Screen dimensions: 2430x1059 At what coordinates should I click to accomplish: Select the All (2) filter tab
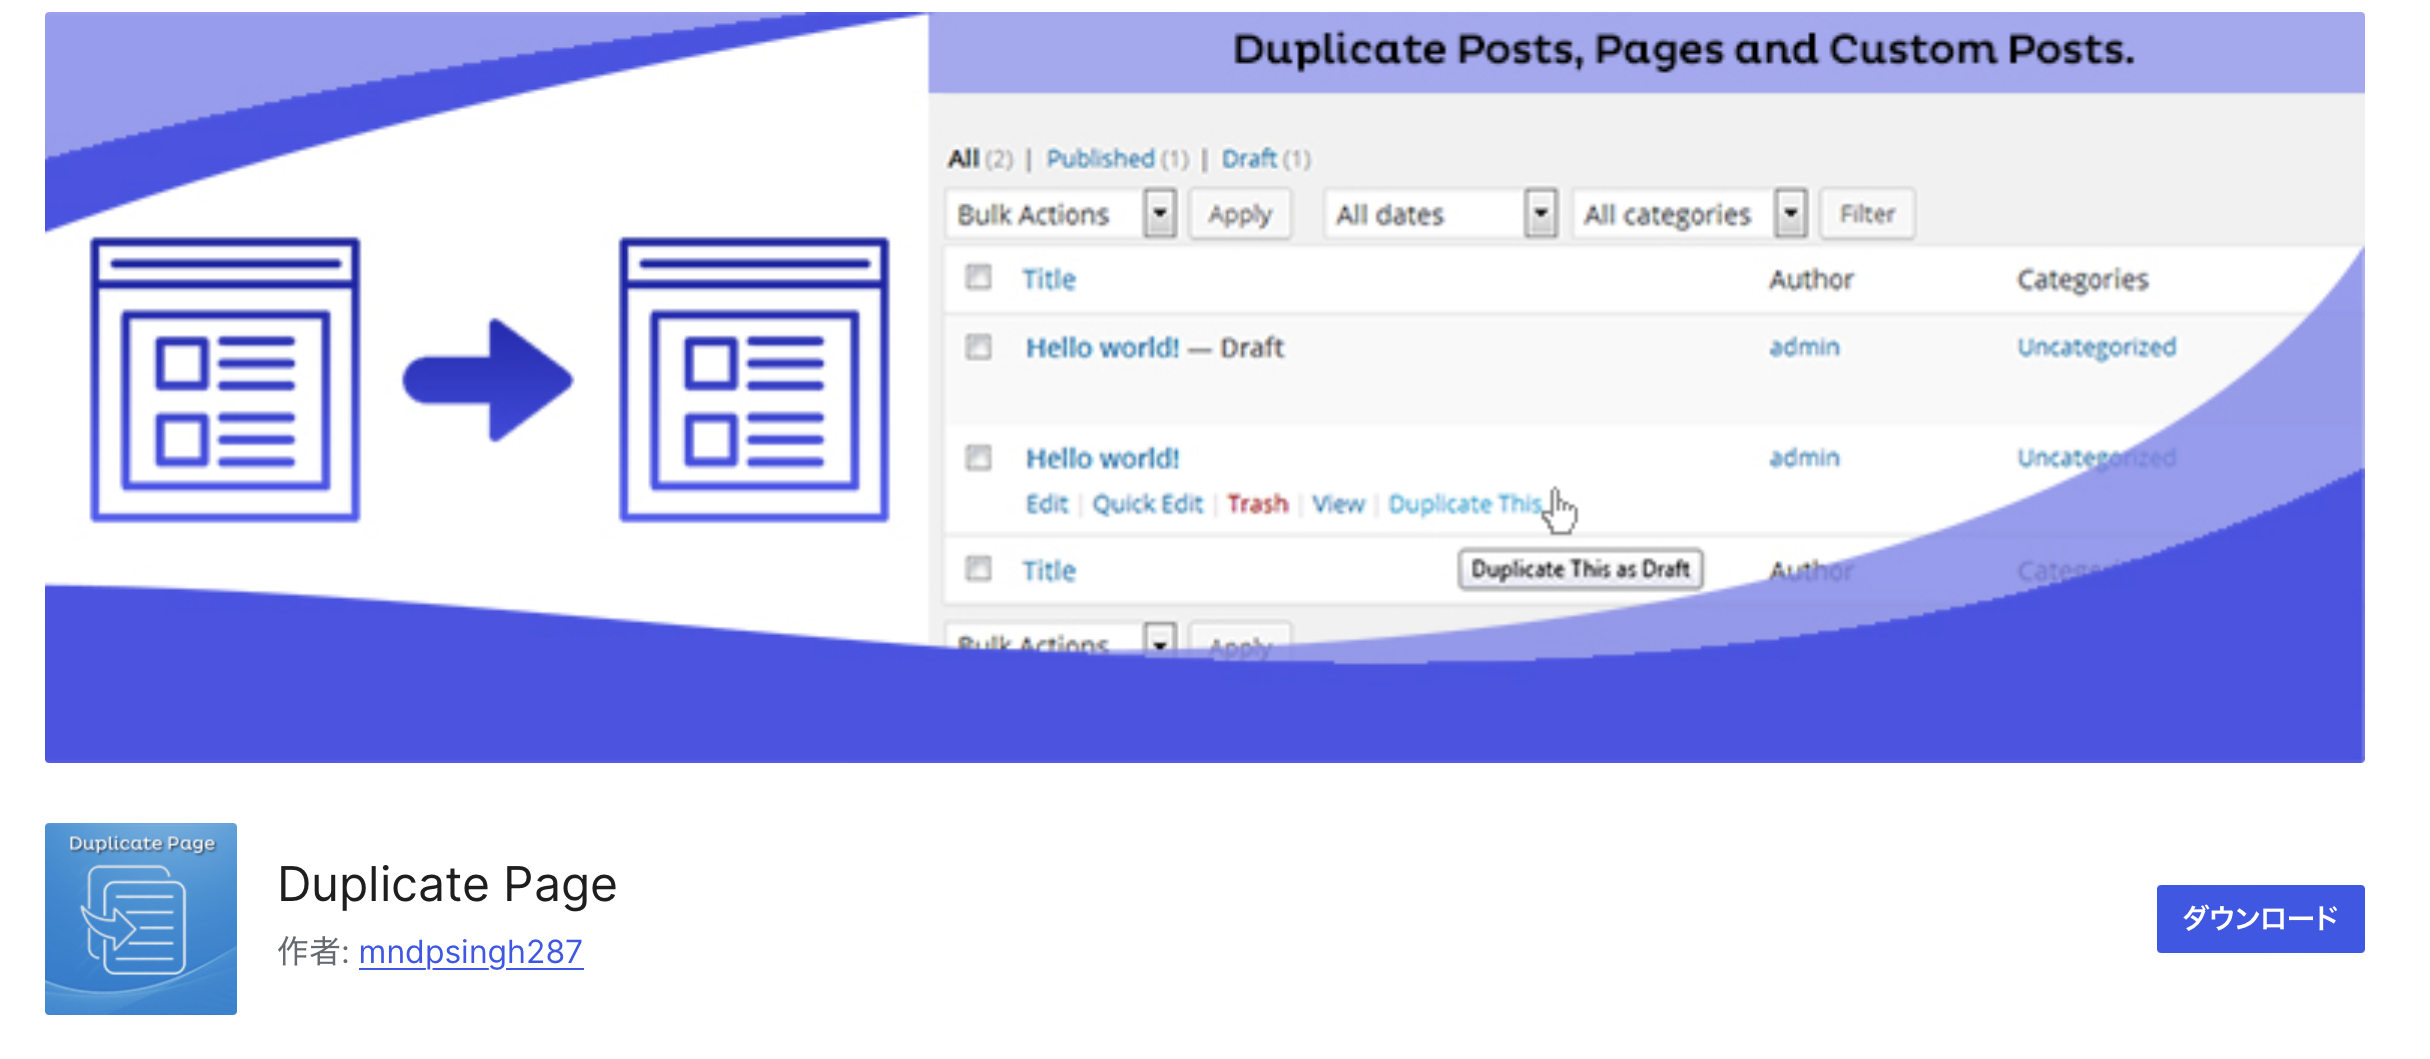click(x=980, y=158)
